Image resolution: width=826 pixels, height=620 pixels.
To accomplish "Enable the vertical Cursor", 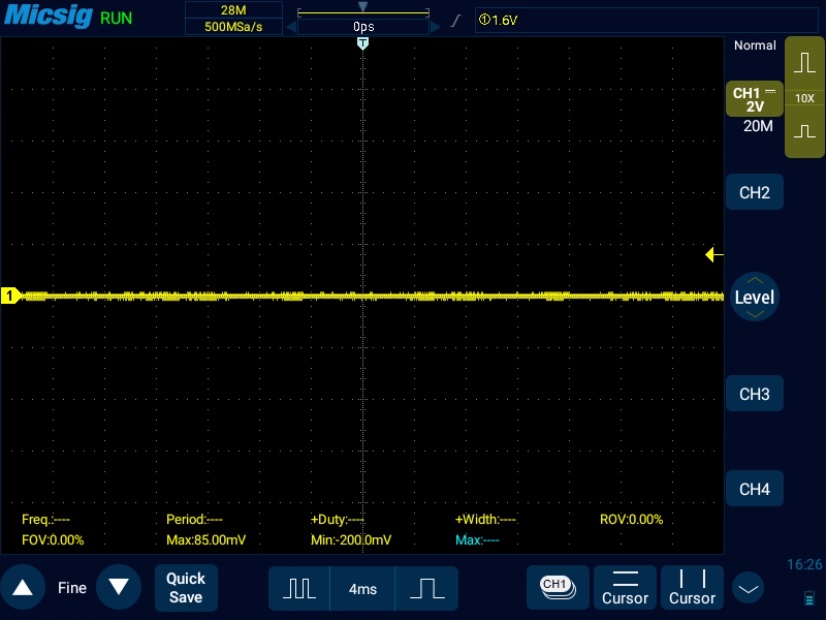I will (x=692, y=587).
